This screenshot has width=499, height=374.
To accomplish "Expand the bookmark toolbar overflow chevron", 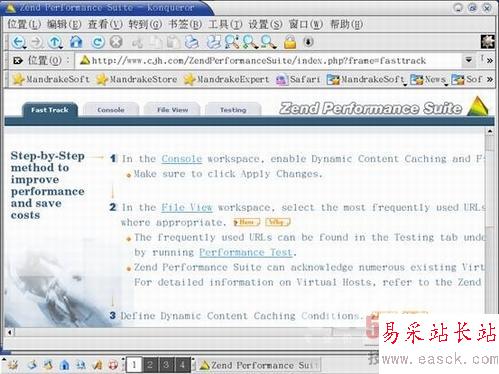I will [490, 79].
